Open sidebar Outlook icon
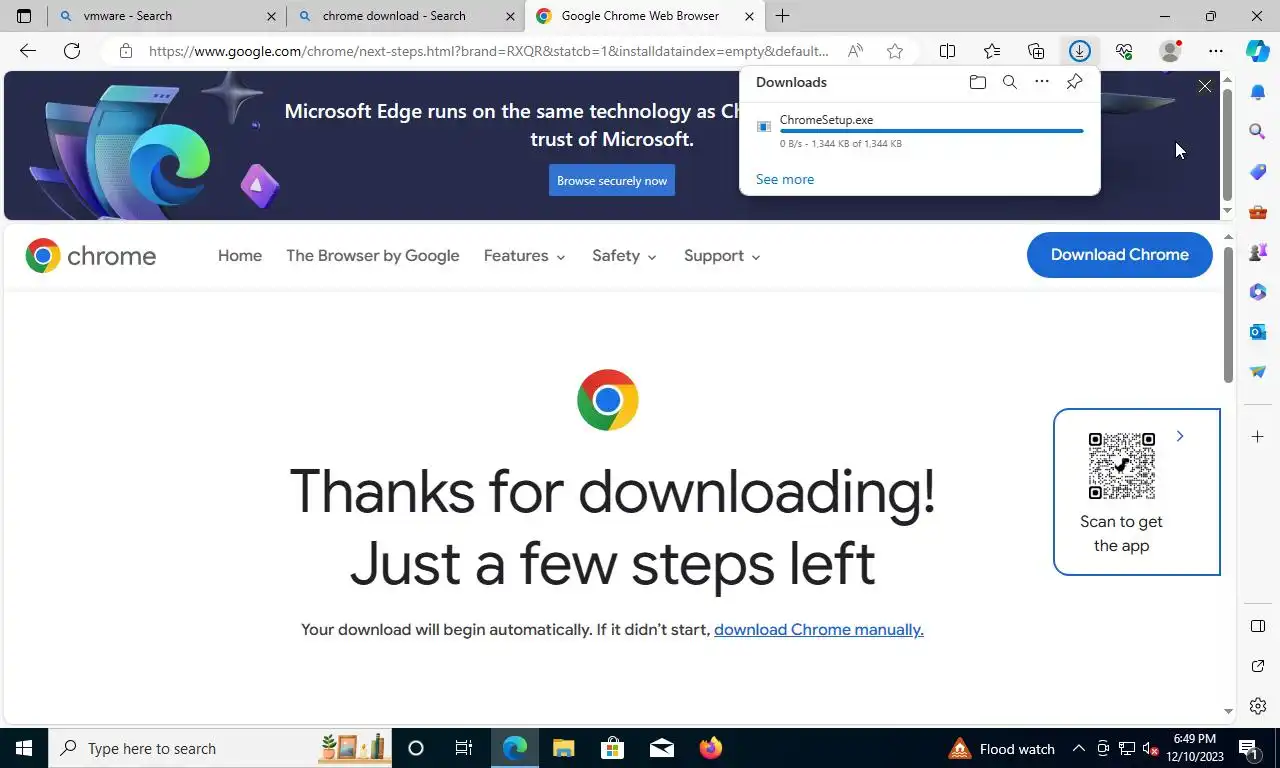Screen dimensions: 1280x768 tap(1258, 331)
